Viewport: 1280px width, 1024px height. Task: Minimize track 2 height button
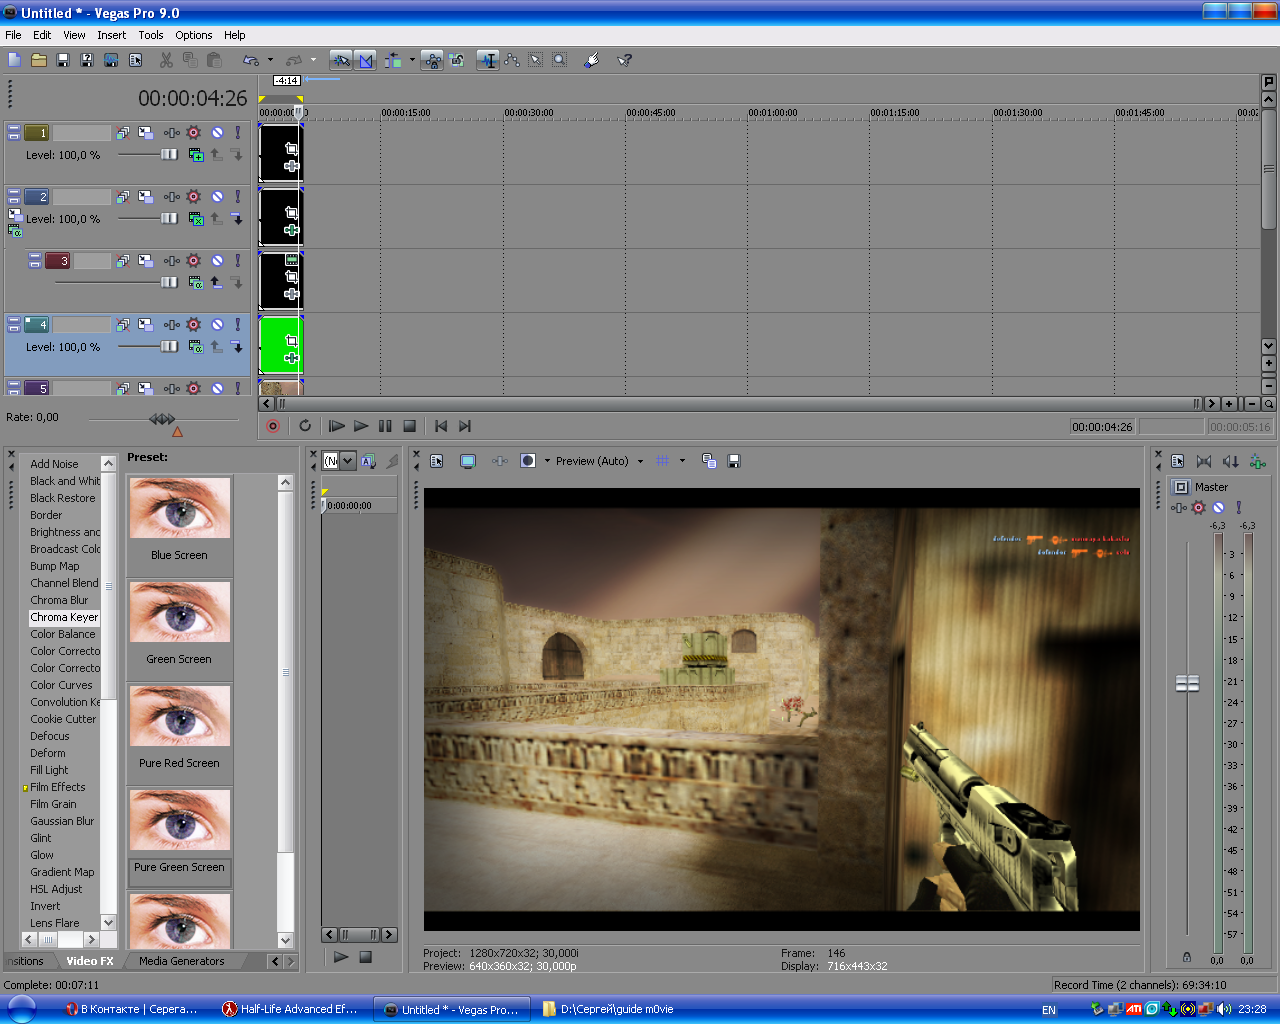[x=14, y=192]
